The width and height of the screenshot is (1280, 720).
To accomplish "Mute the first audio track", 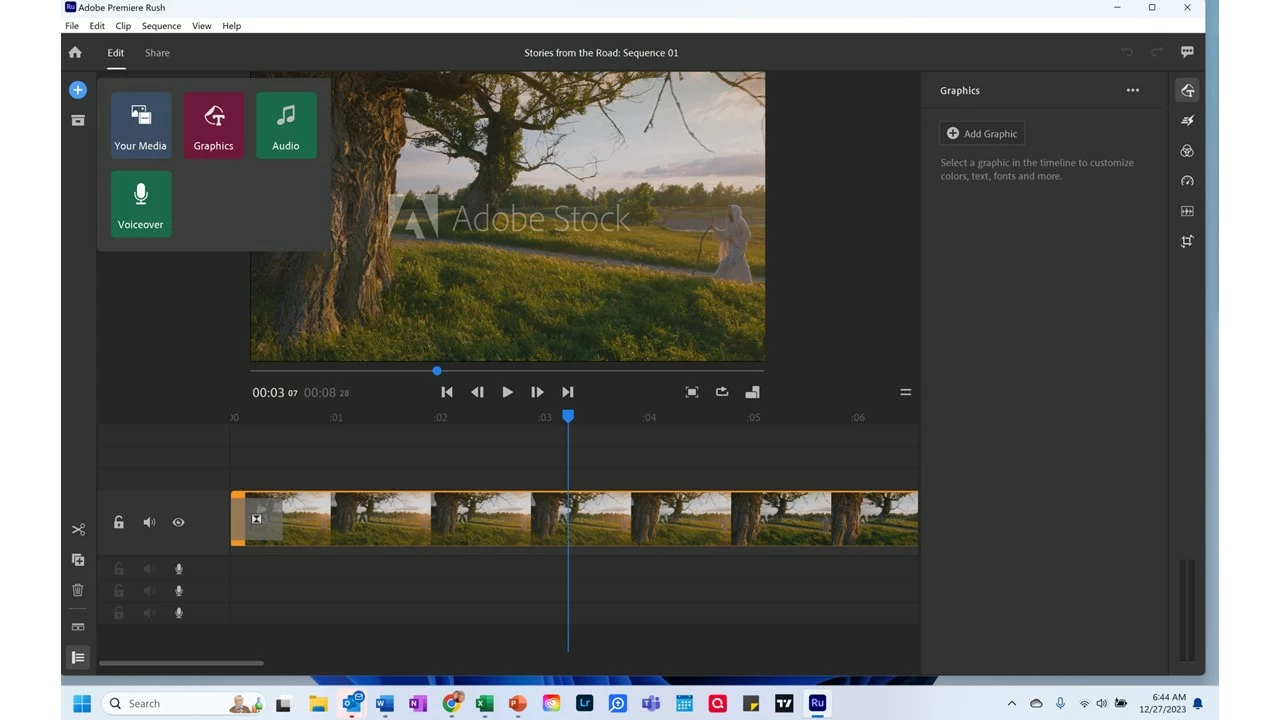I will pos(149,569).
